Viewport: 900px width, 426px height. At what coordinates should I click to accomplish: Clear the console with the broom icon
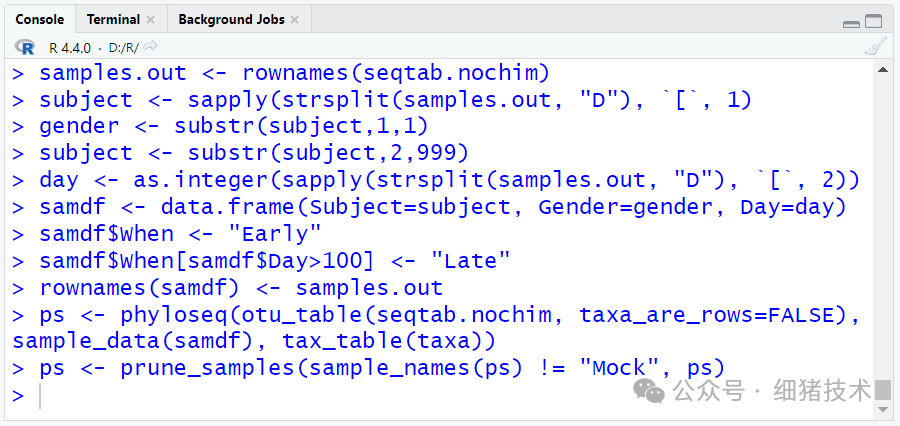pos(875,46)
